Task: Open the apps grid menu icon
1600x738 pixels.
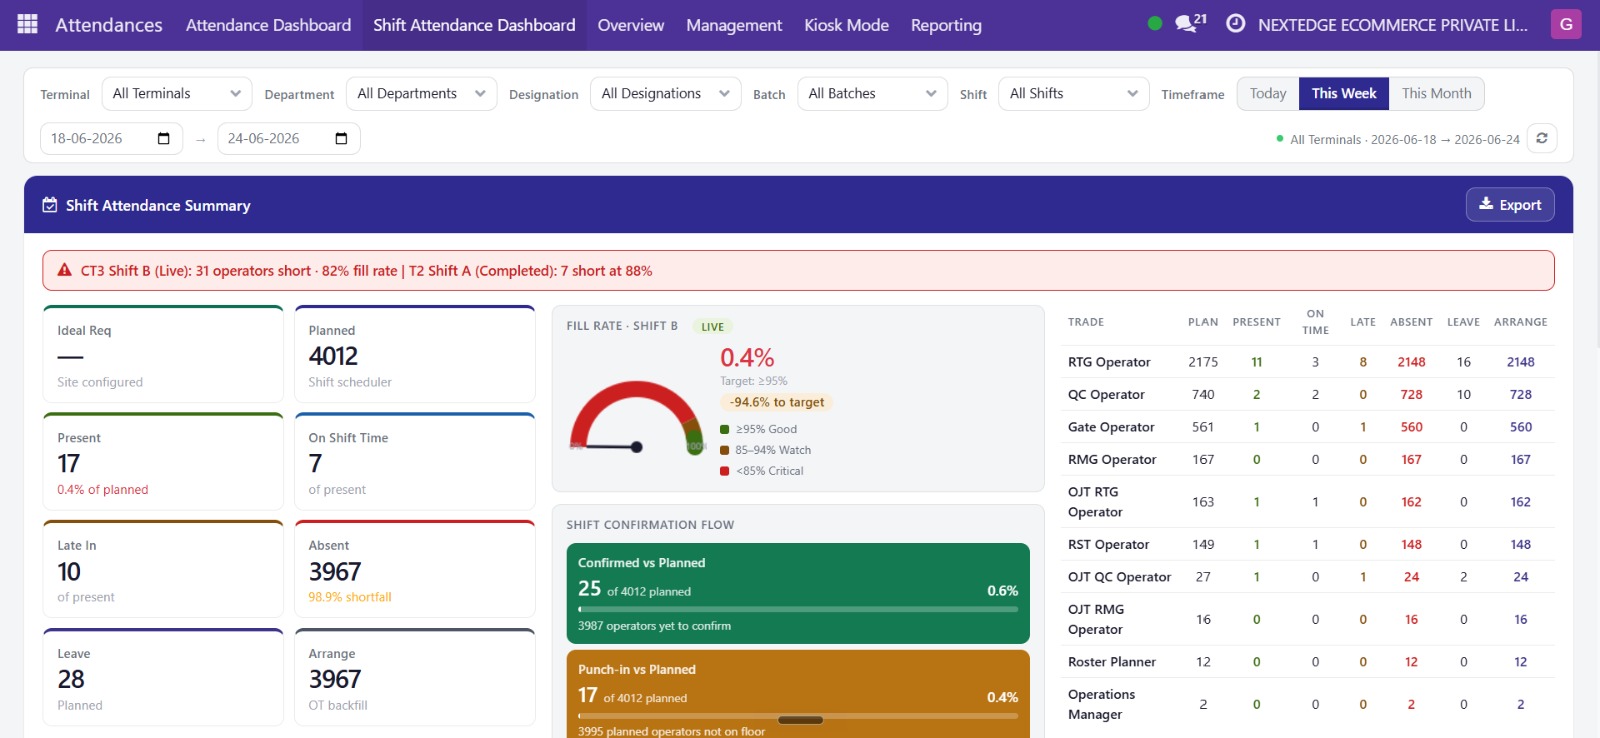Action: coord(28,24)
